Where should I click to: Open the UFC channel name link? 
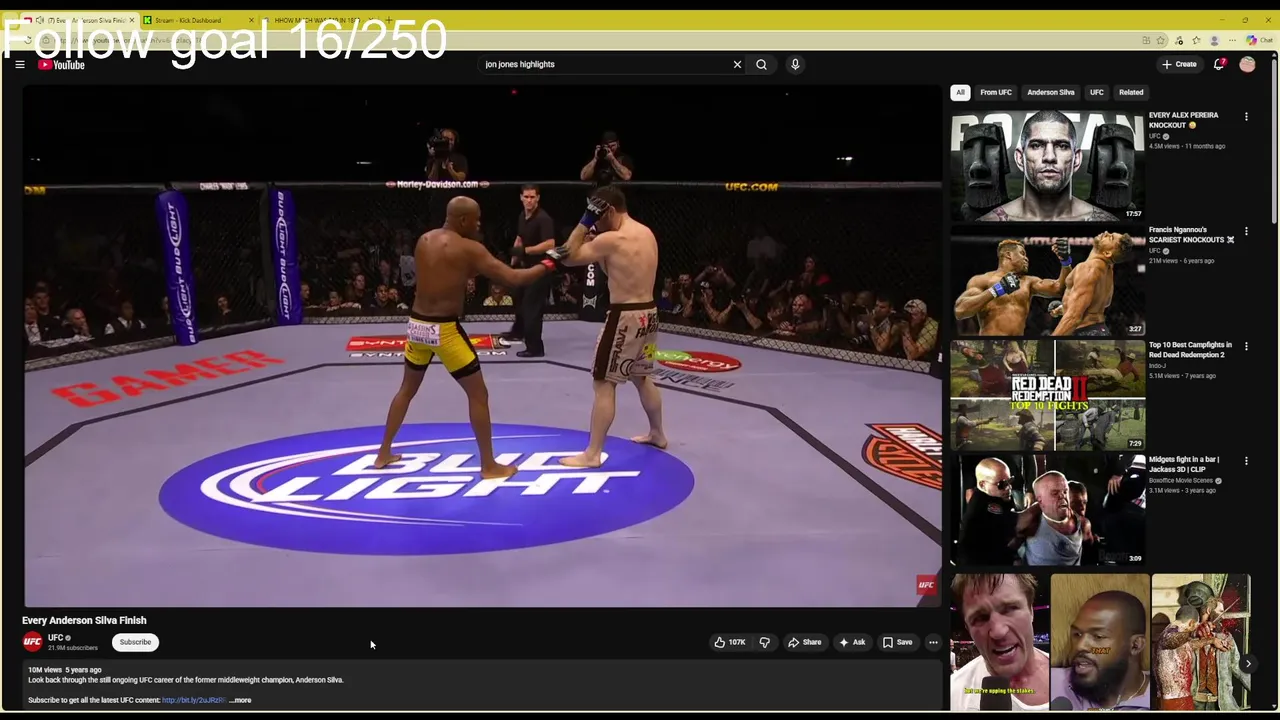55,638
